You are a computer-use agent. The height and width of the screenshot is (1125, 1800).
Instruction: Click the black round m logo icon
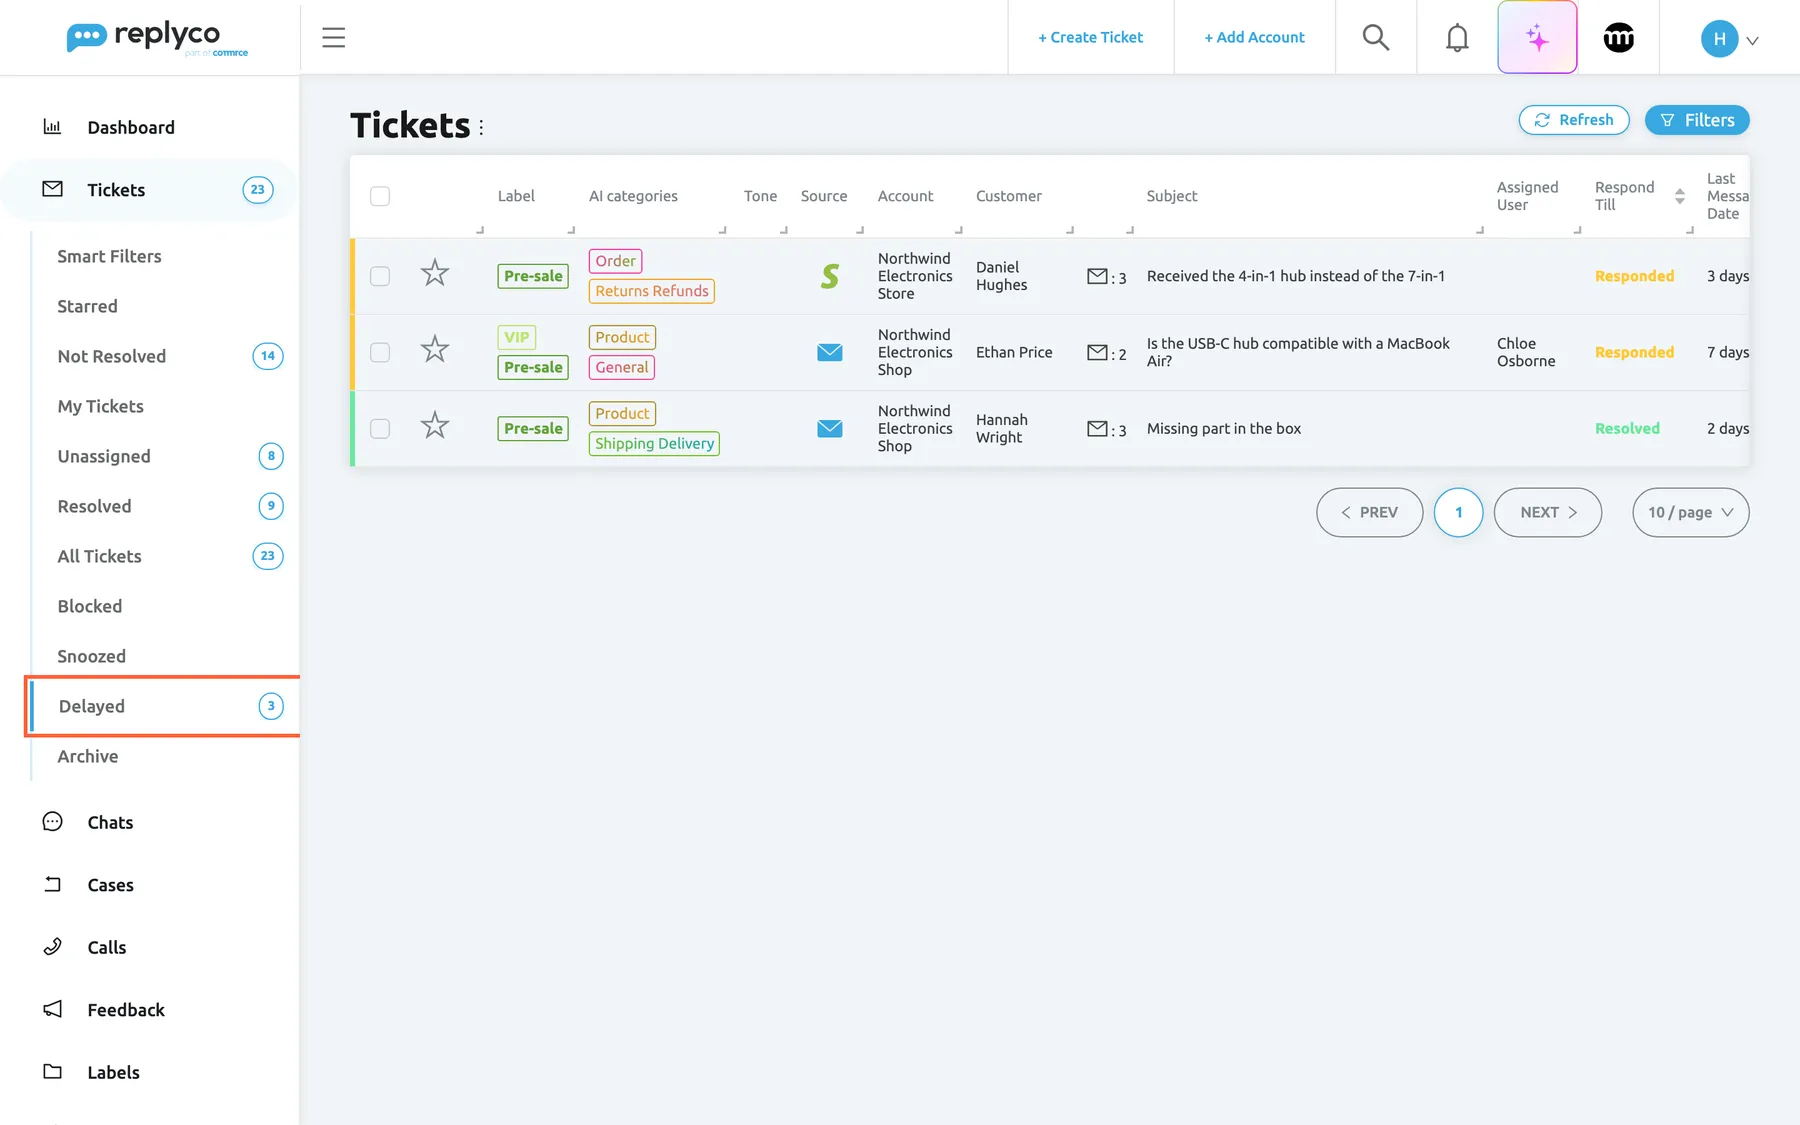[1618, 38]
